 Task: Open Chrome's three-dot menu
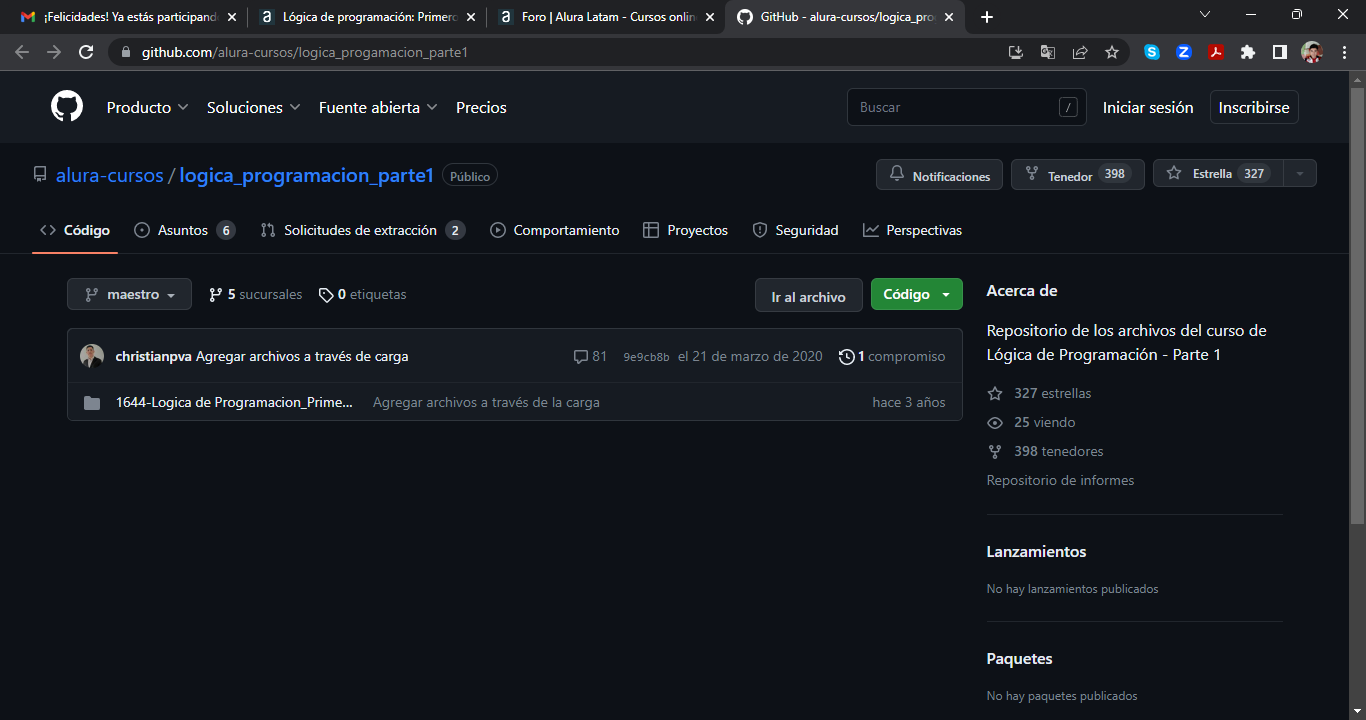(1344, 52)
